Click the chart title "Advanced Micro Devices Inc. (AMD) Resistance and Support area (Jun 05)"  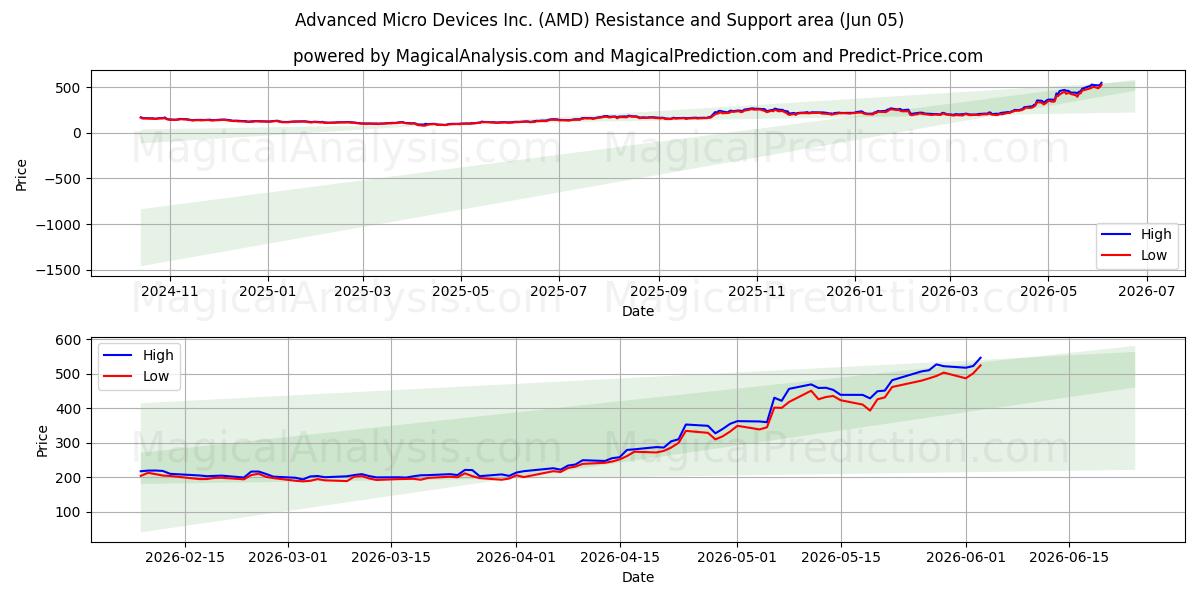click(x=599, y=20)
